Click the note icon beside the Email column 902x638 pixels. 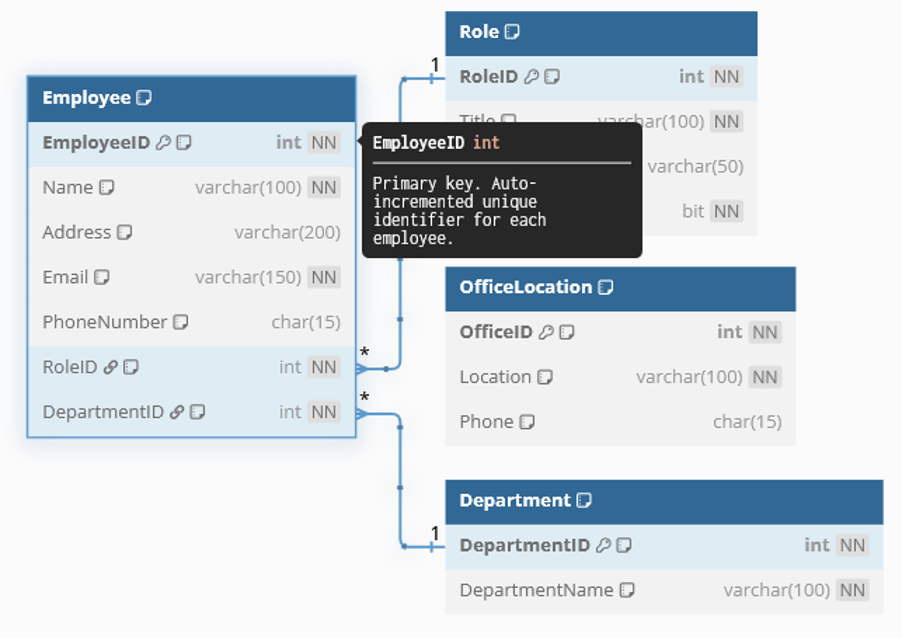coord(102,277)
